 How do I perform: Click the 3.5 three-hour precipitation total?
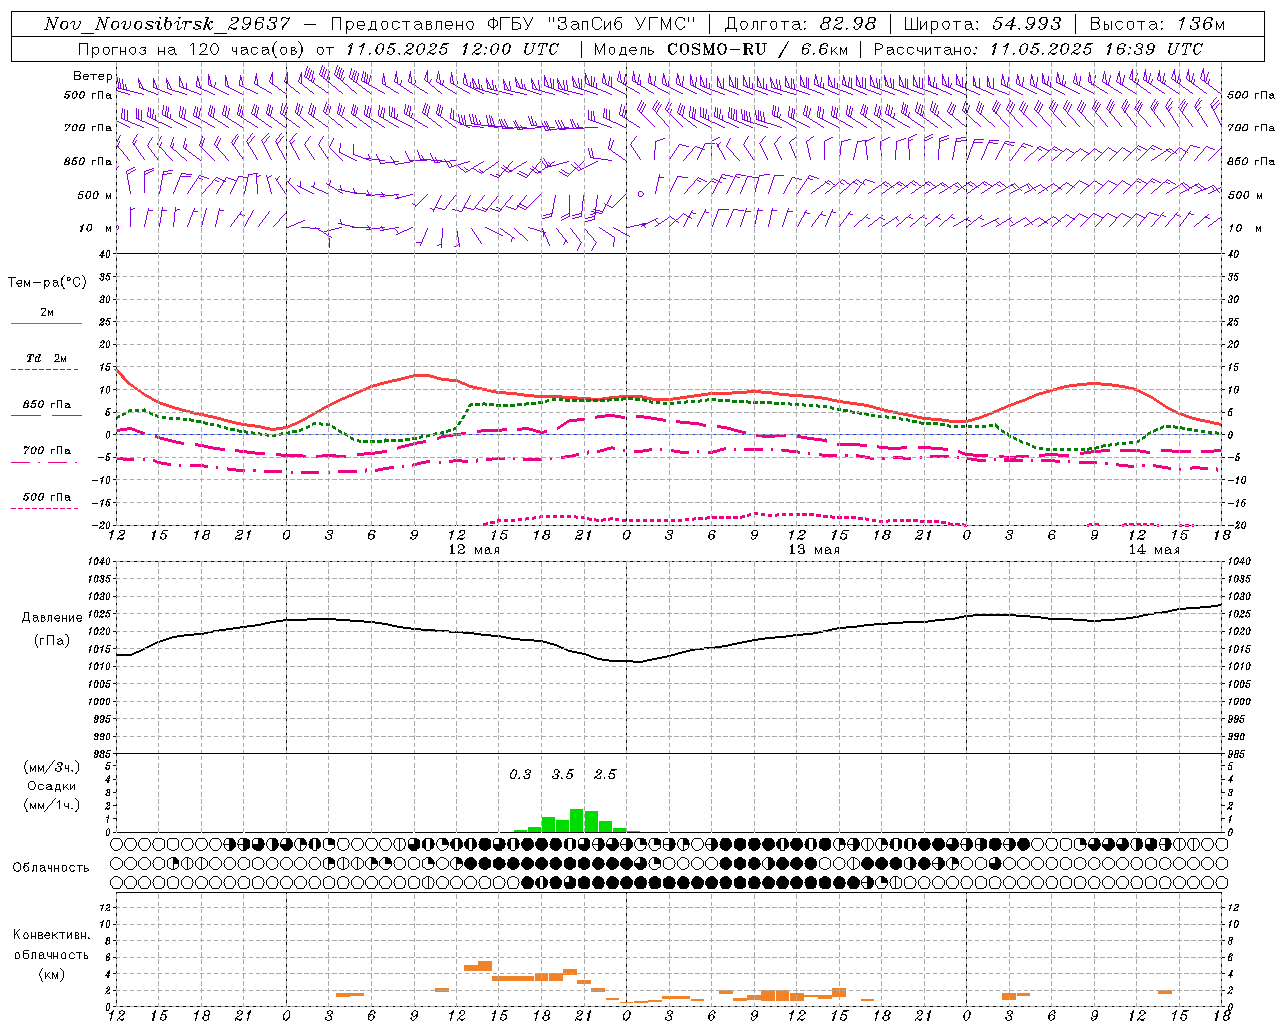pos(563,774)
